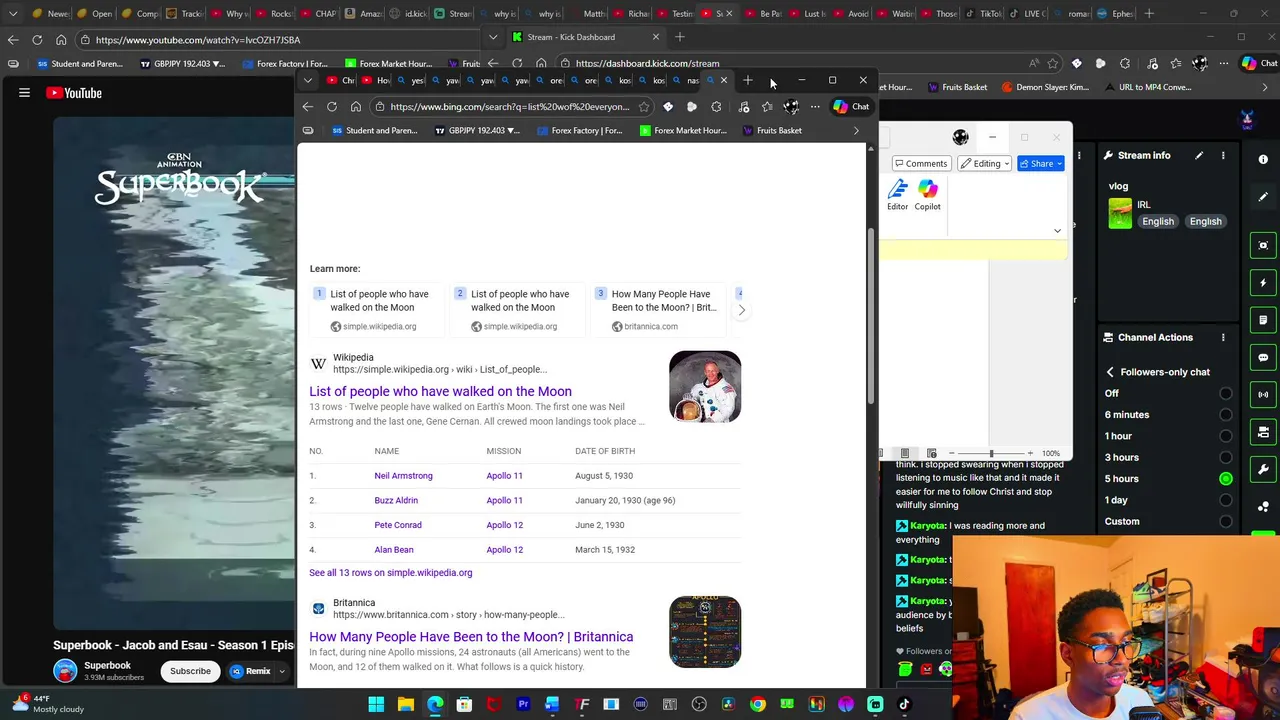
Task: Open the Student and Paren... bookmark in Bing window
Action: [x=374, y=131]
